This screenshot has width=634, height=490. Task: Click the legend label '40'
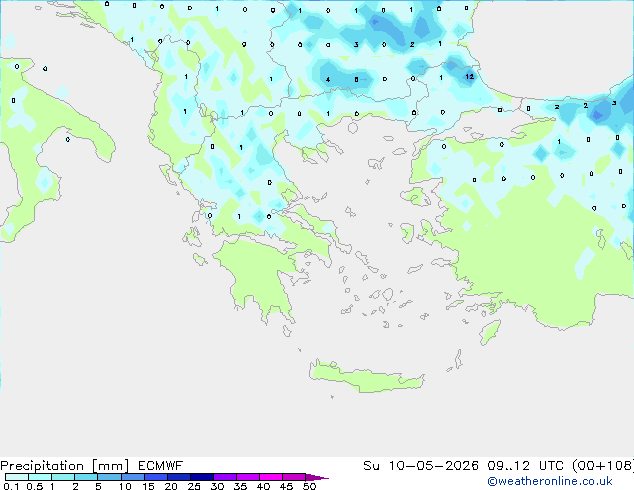(263, 486)
